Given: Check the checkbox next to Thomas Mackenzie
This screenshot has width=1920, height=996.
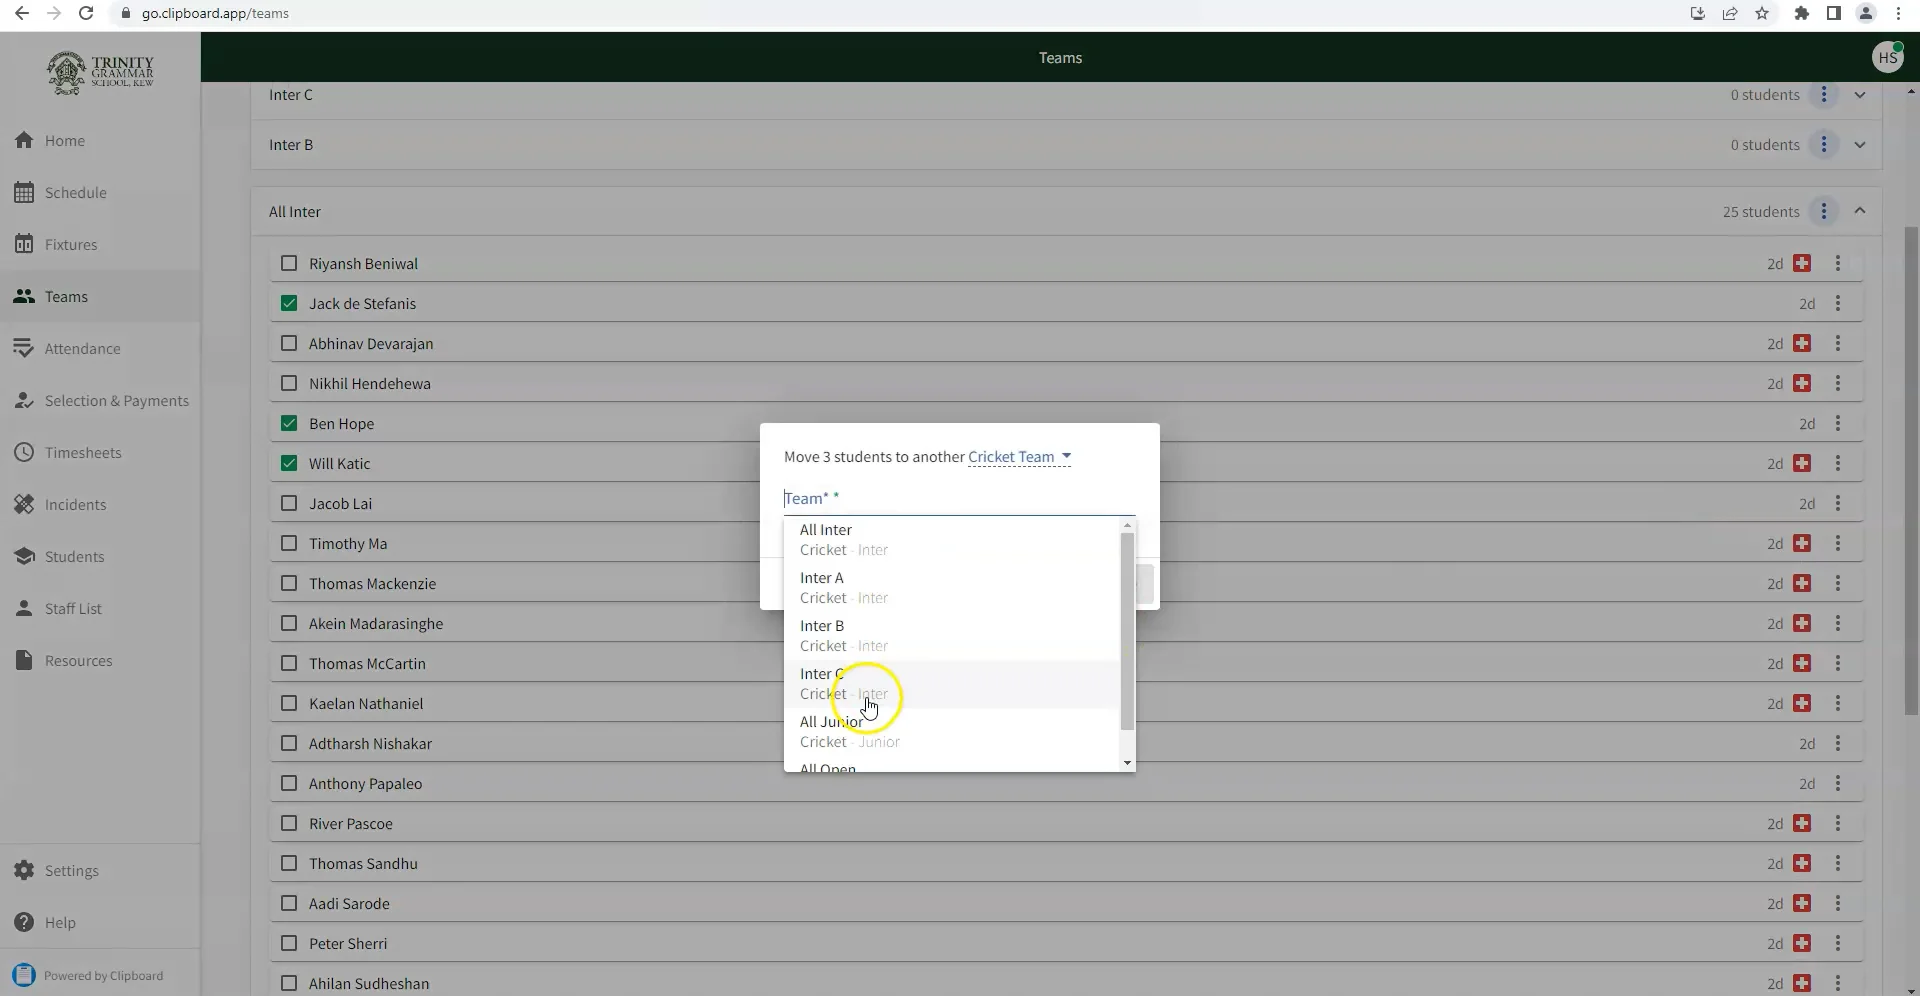Looking at the screenshot, I should [289, 583].
